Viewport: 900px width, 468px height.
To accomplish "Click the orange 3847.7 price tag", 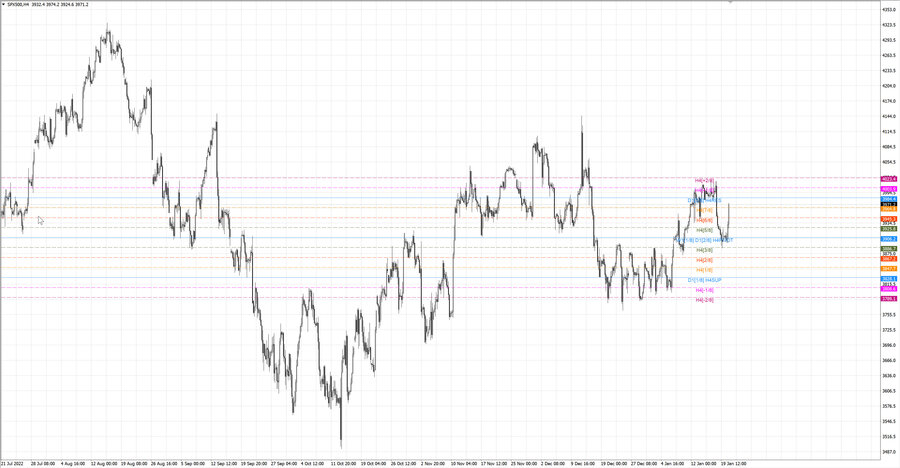I will coord(889,269).
